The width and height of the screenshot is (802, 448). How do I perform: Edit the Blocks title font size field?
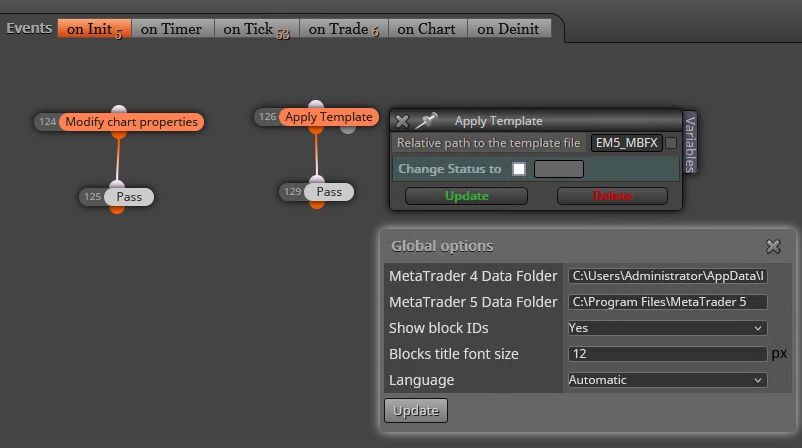[667, 354]
